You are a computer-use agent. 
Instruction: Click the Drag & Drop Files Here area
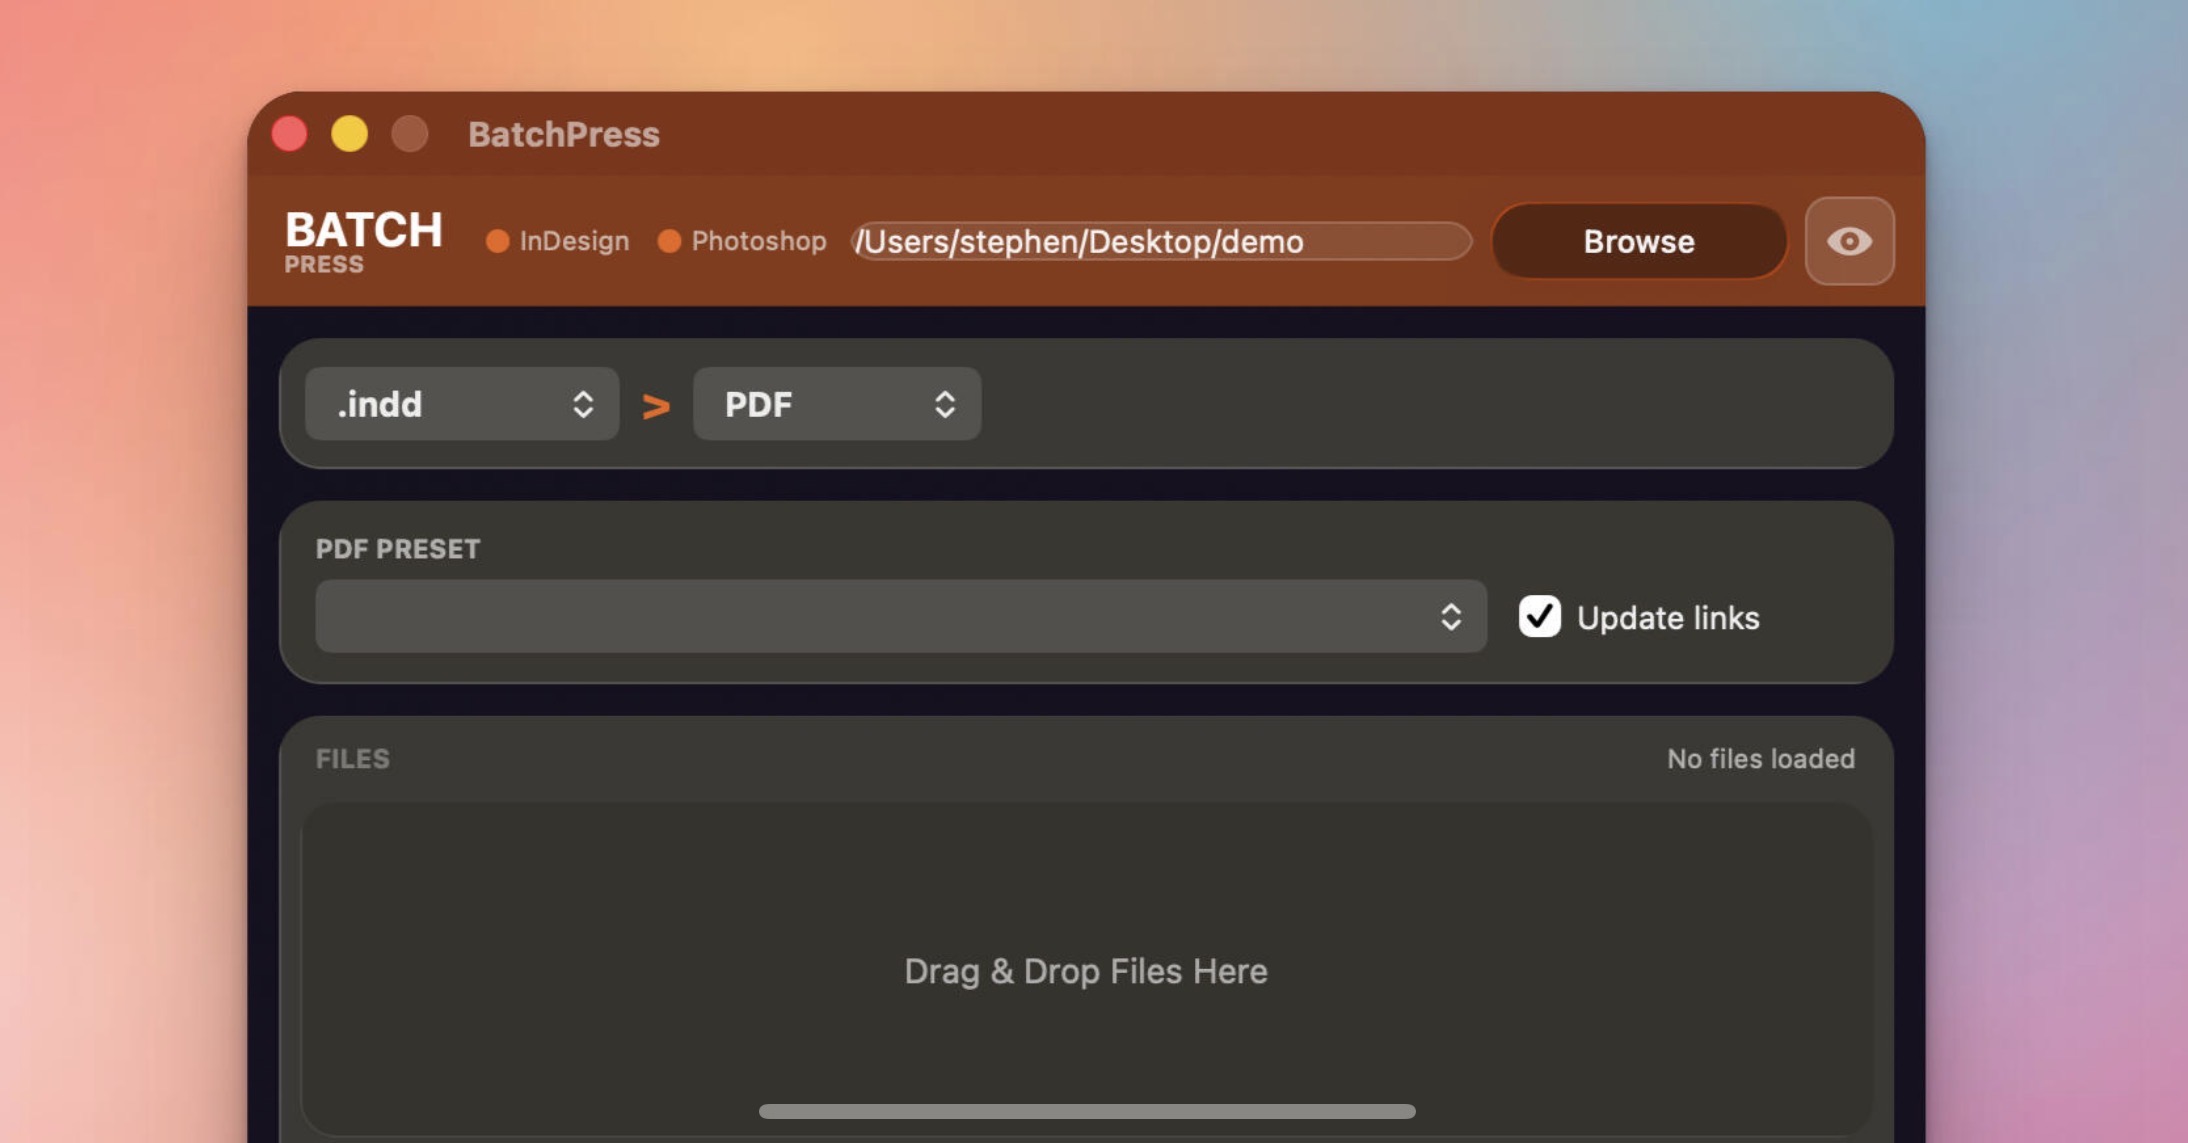(x=1086, y=970)
